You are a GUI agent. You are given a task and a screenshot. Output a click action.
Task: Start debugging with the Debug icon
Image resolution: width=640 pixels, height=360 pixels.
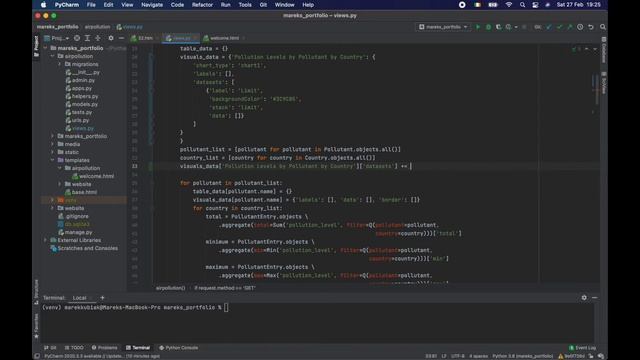pos(488,27)
